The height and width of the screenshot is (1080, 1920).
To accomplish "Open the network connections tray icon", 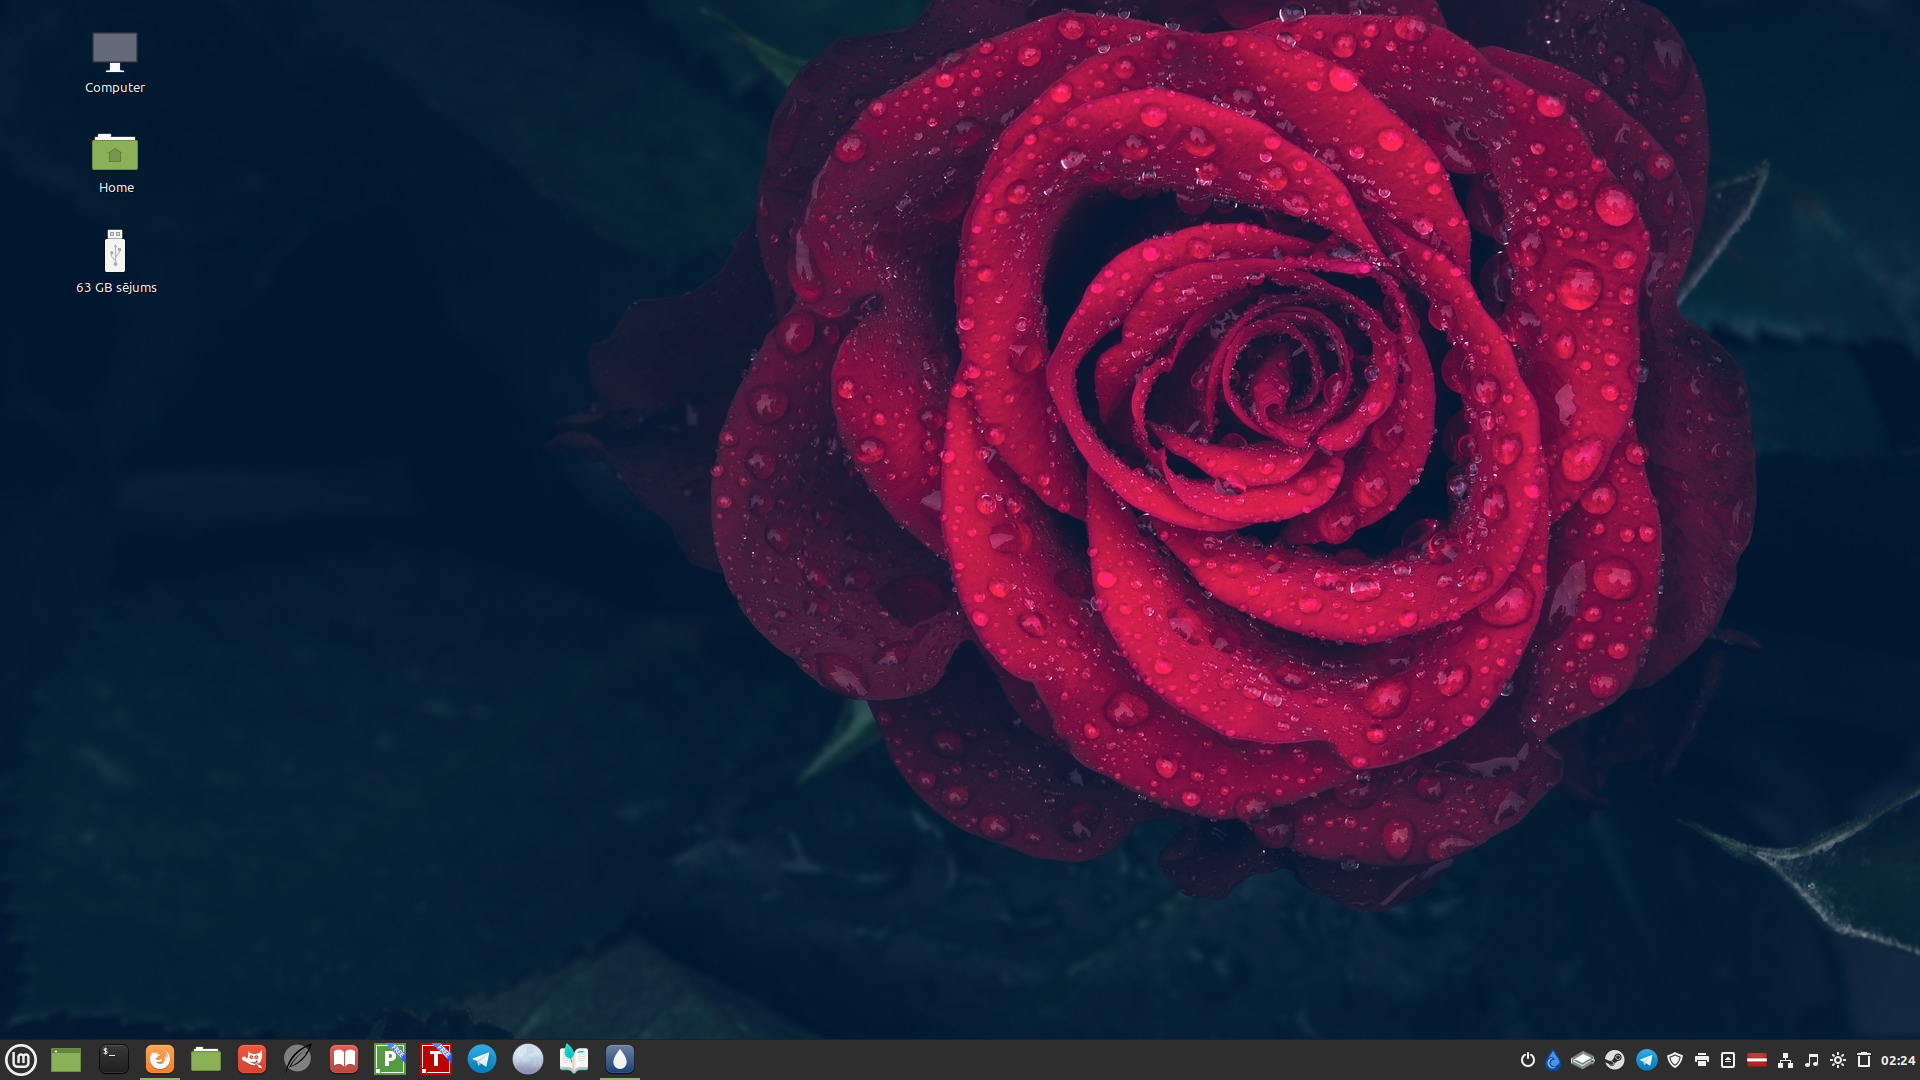I will click(x=1785, y=1060).
